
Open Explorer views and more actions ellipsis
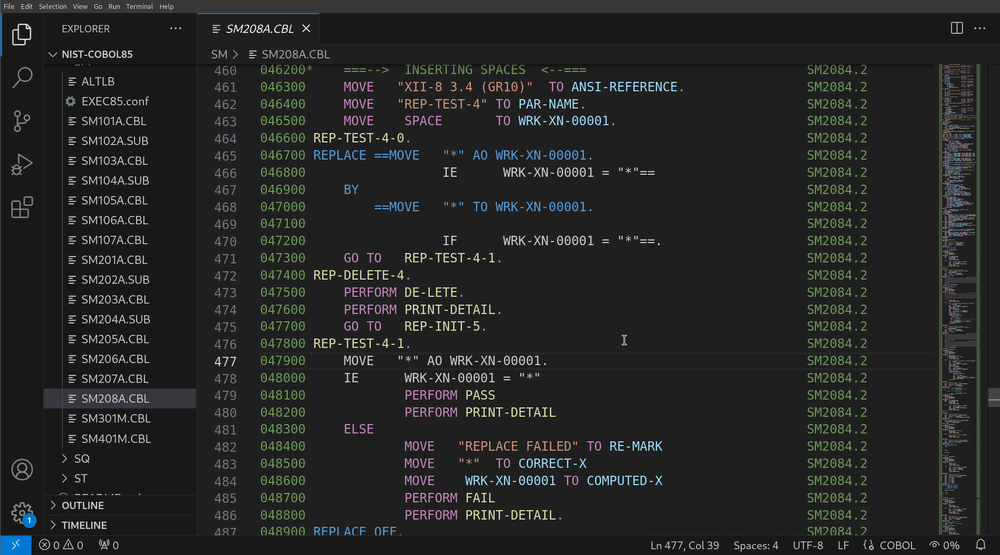pos(176,29)
